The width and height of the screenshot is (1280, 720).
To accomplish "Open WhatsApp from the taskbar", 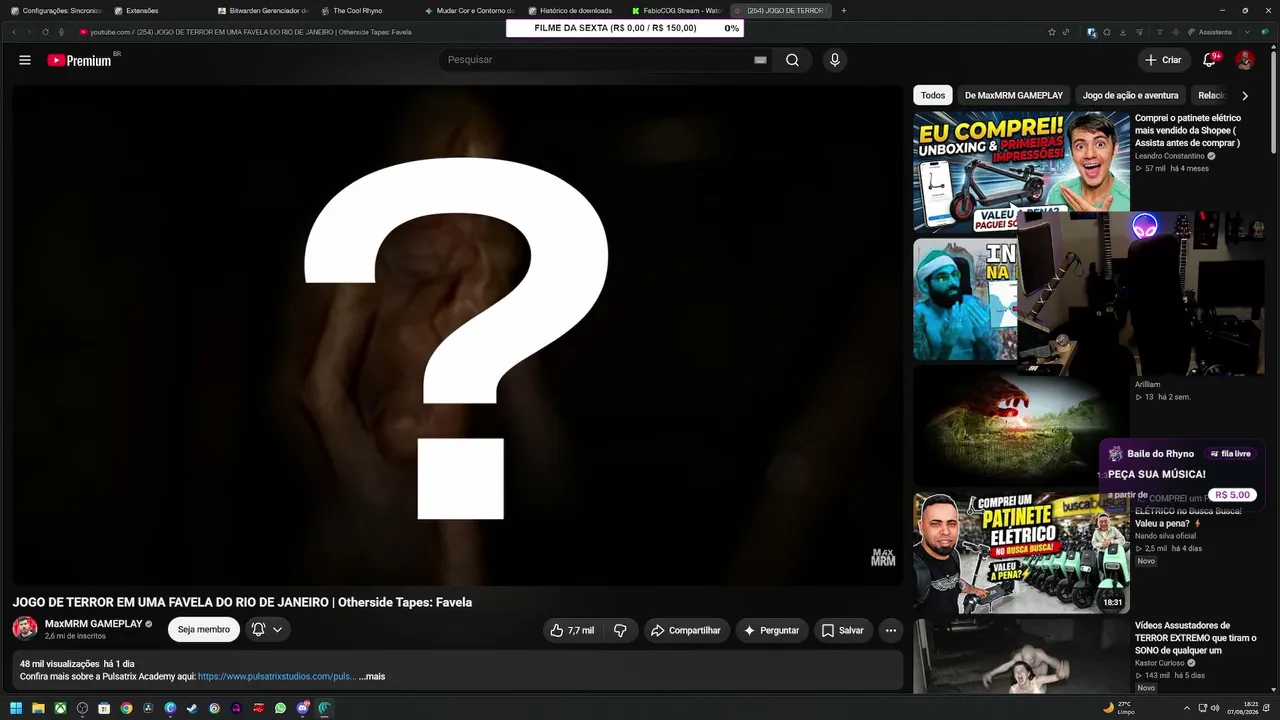I will coord(280,708).
